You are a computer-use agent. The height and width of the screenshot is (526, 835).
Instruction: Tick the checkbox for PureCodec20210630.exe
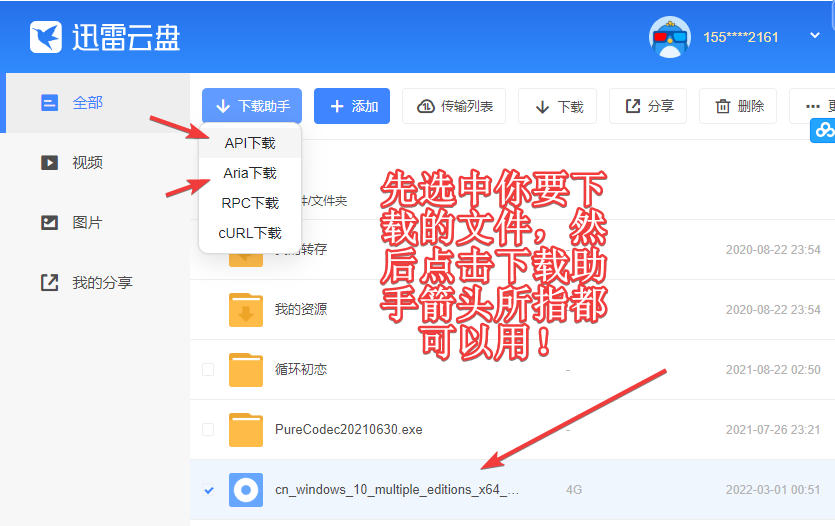coord(208,429)
